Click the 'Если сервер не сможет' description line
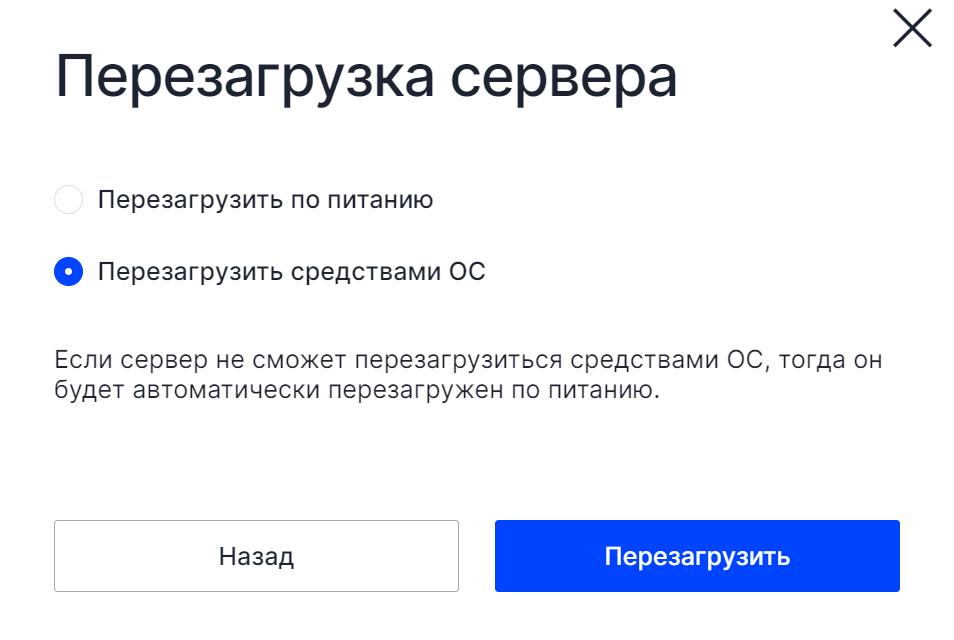The width and height of the screenshot is (954, 640). tap(468, 360)
